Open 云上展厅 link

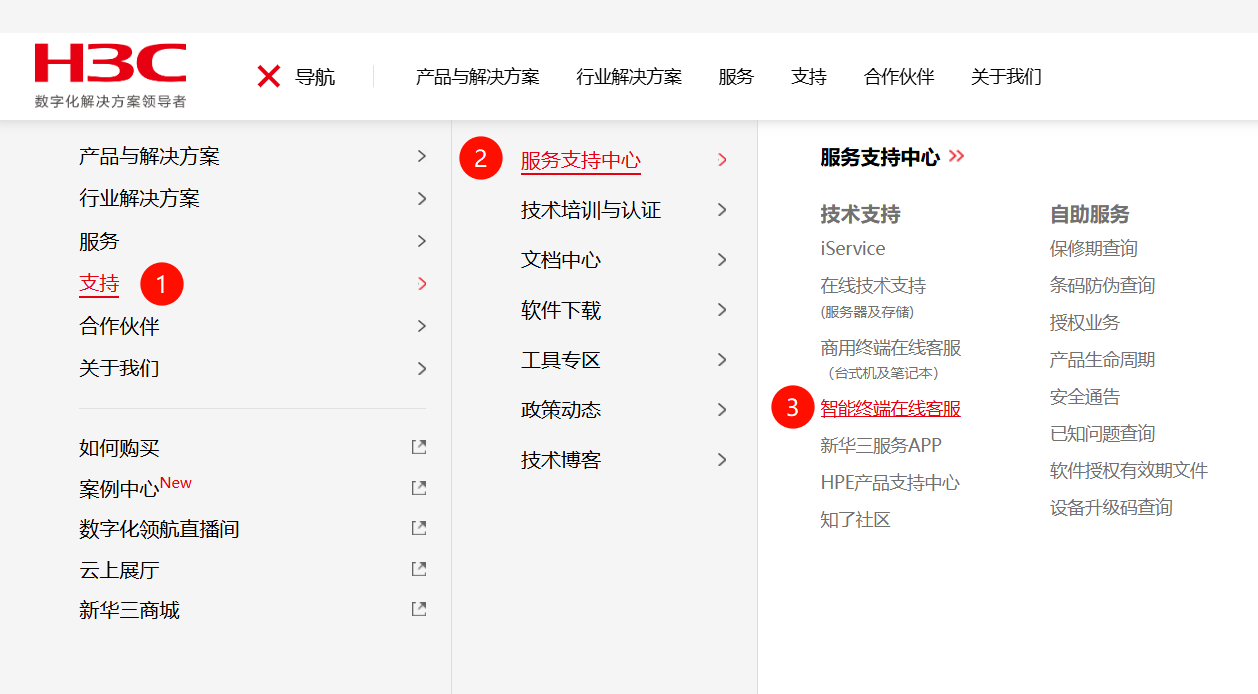pyautogui.click(x=119, y=570)
